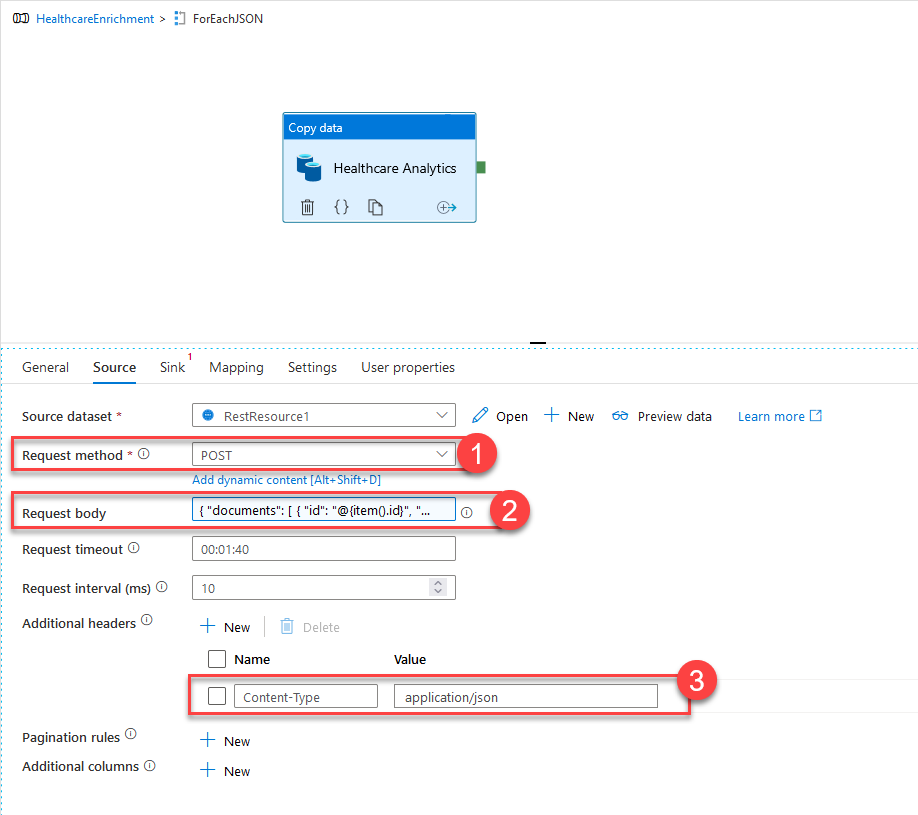Open the Mapping tab
The image size is (918, 815).
[236, 367]
